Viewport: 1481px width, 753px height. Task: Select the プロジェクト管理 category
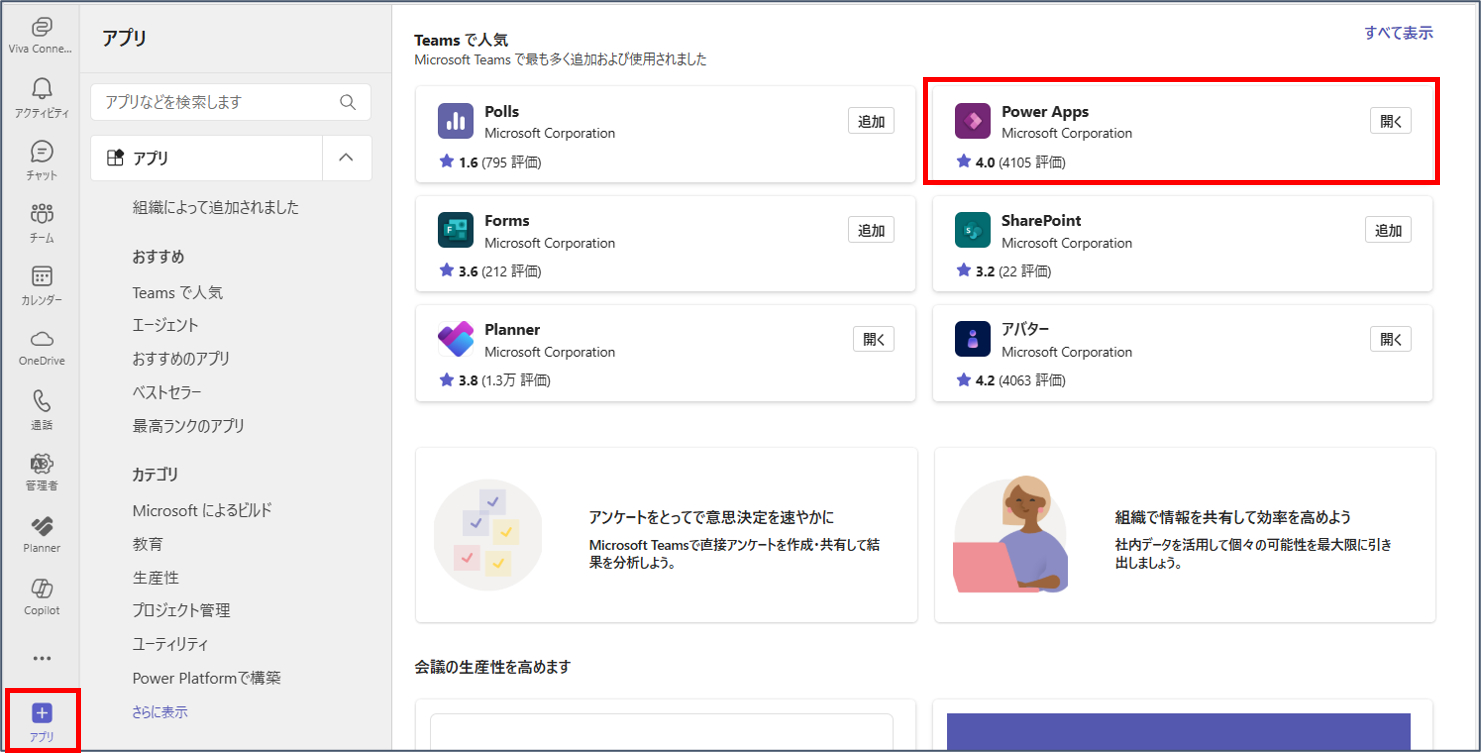pyautogui.click(x=182, y=610)
